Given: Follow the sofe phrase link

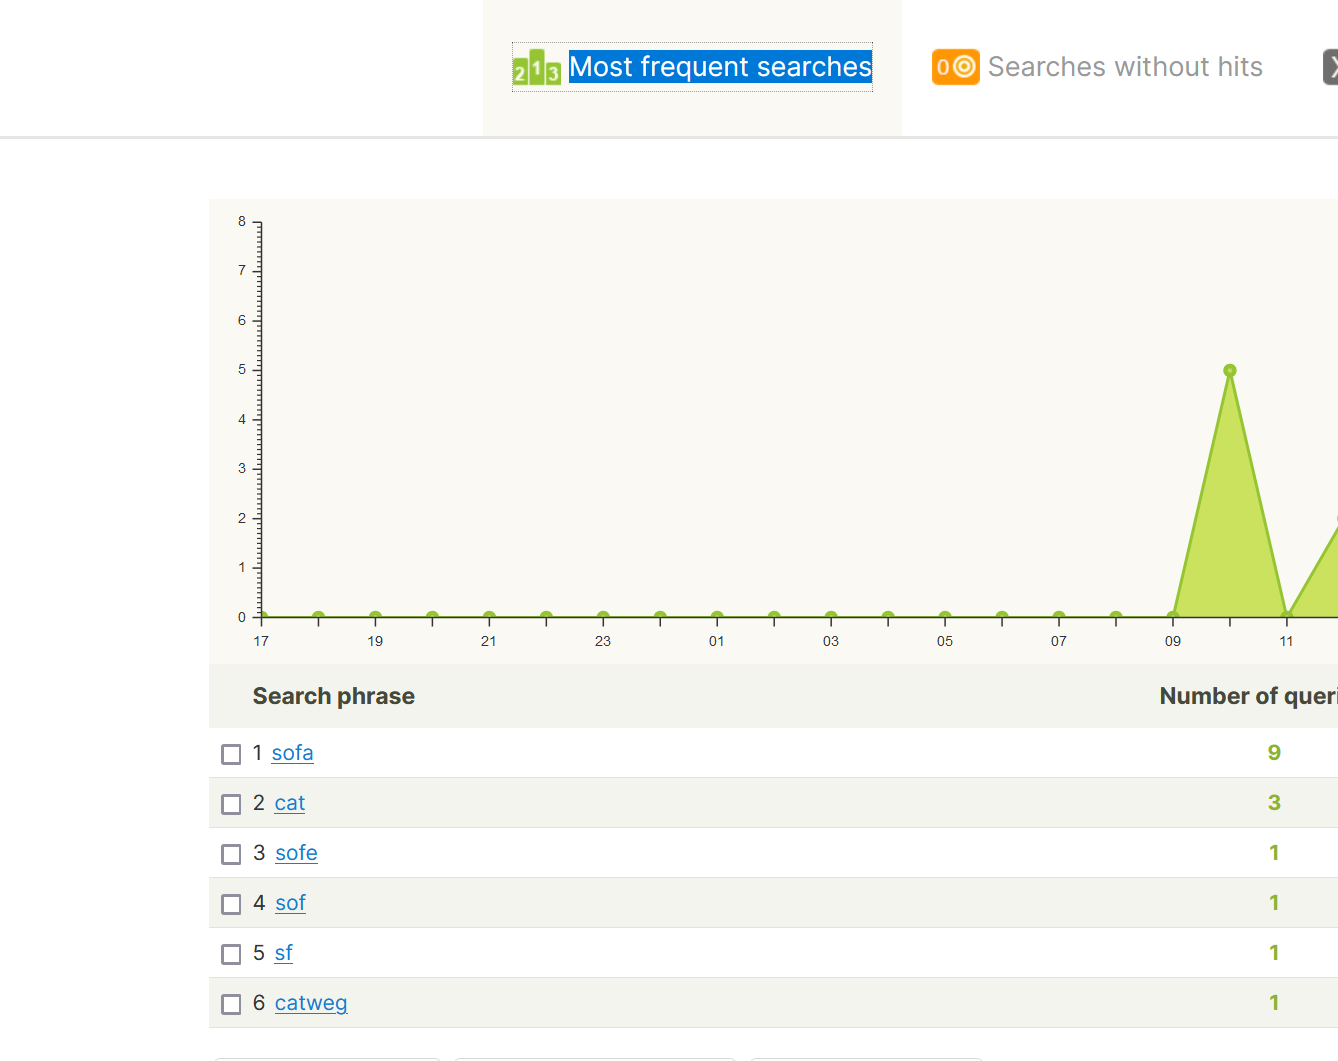Looking at the screenshot, I should [296, 853].
